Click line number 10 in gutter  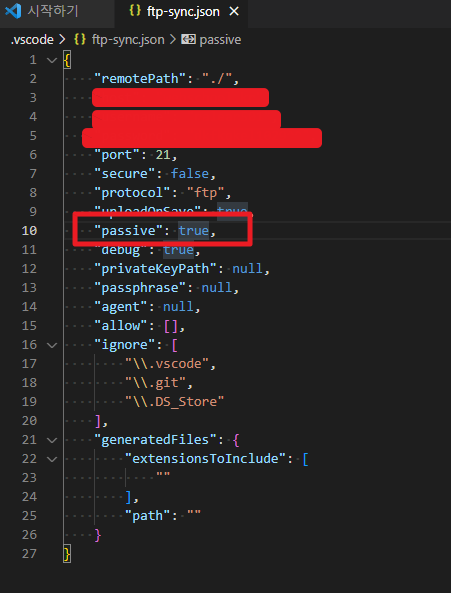(29, 231)
